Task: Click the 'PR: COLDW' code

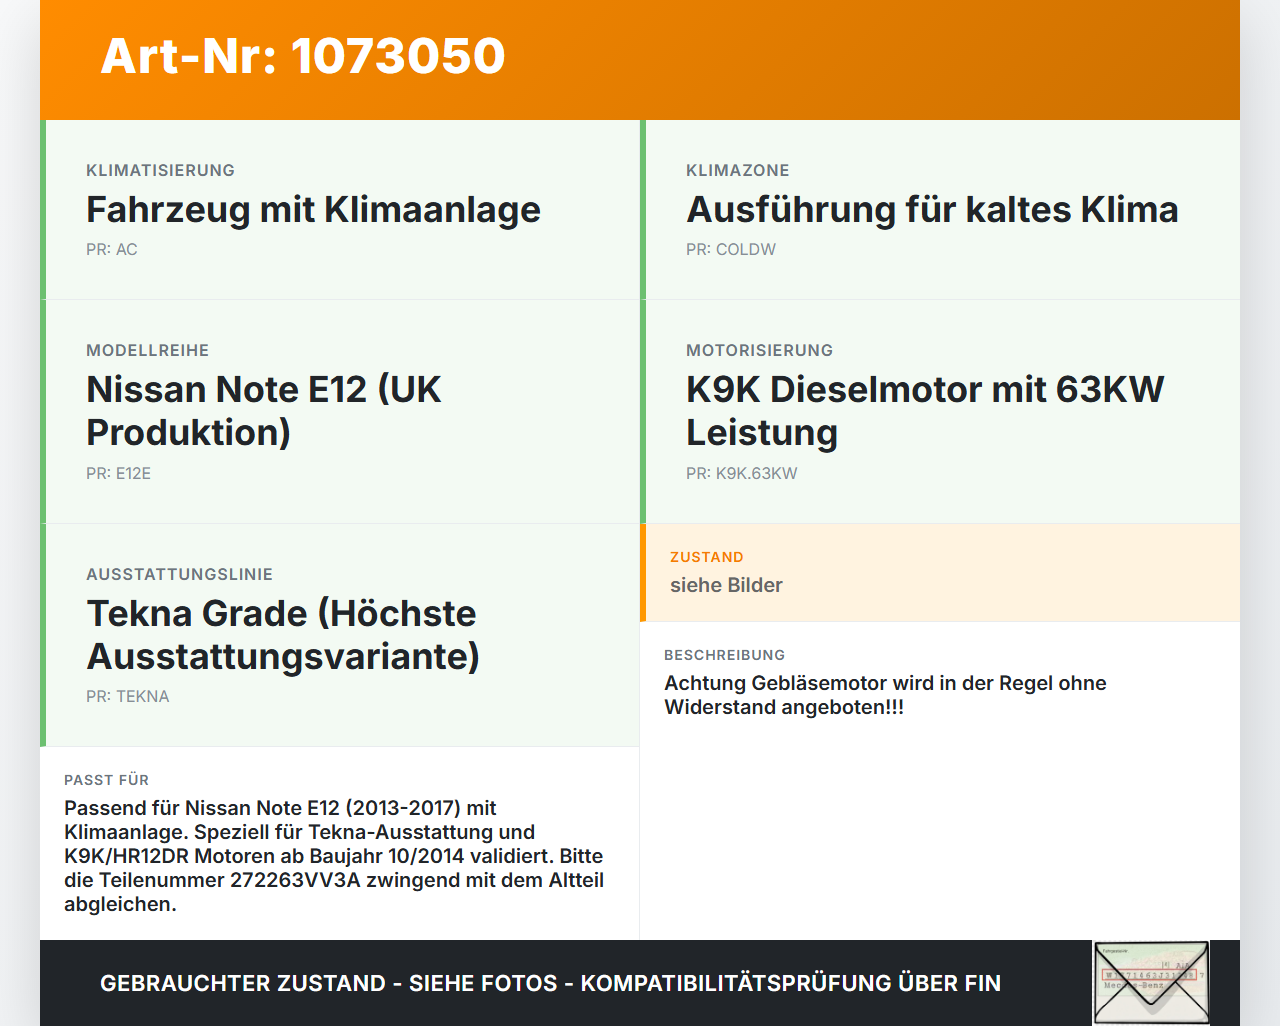Action: pyautogui.click(x=730, y=250)
